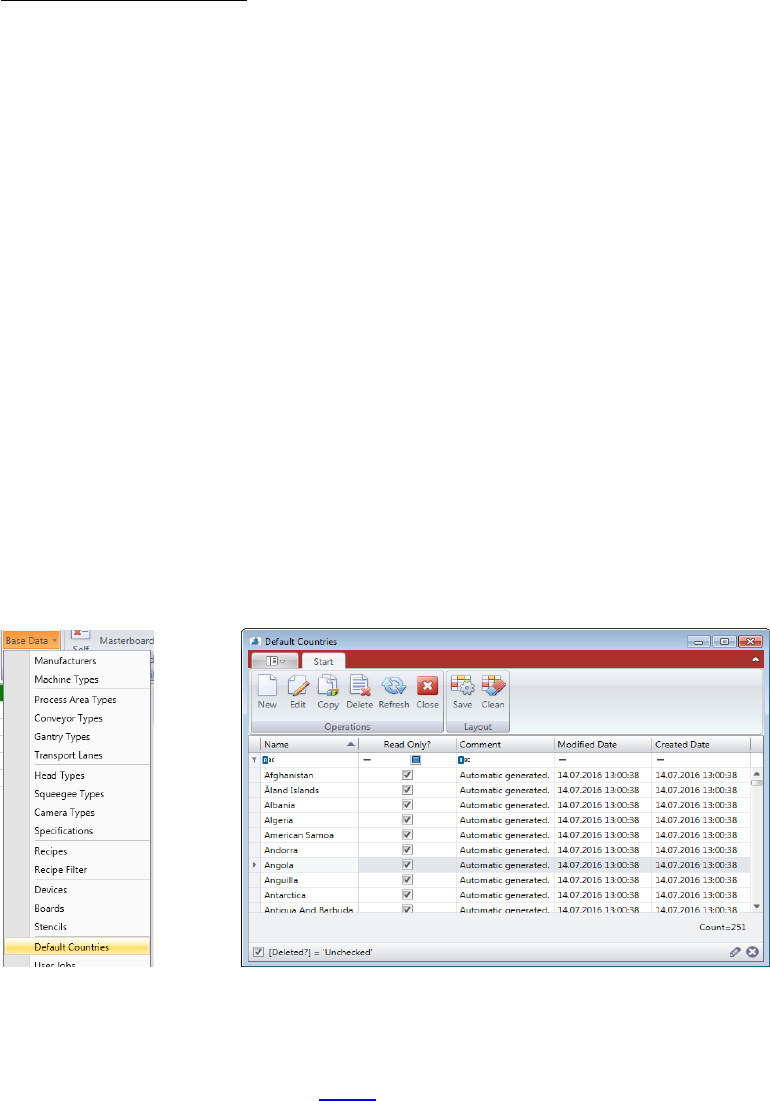Screen dimensions: 770x1101
Task: Click the Read Only? column header
Action: pyautogui.click(x=407, y=744)
